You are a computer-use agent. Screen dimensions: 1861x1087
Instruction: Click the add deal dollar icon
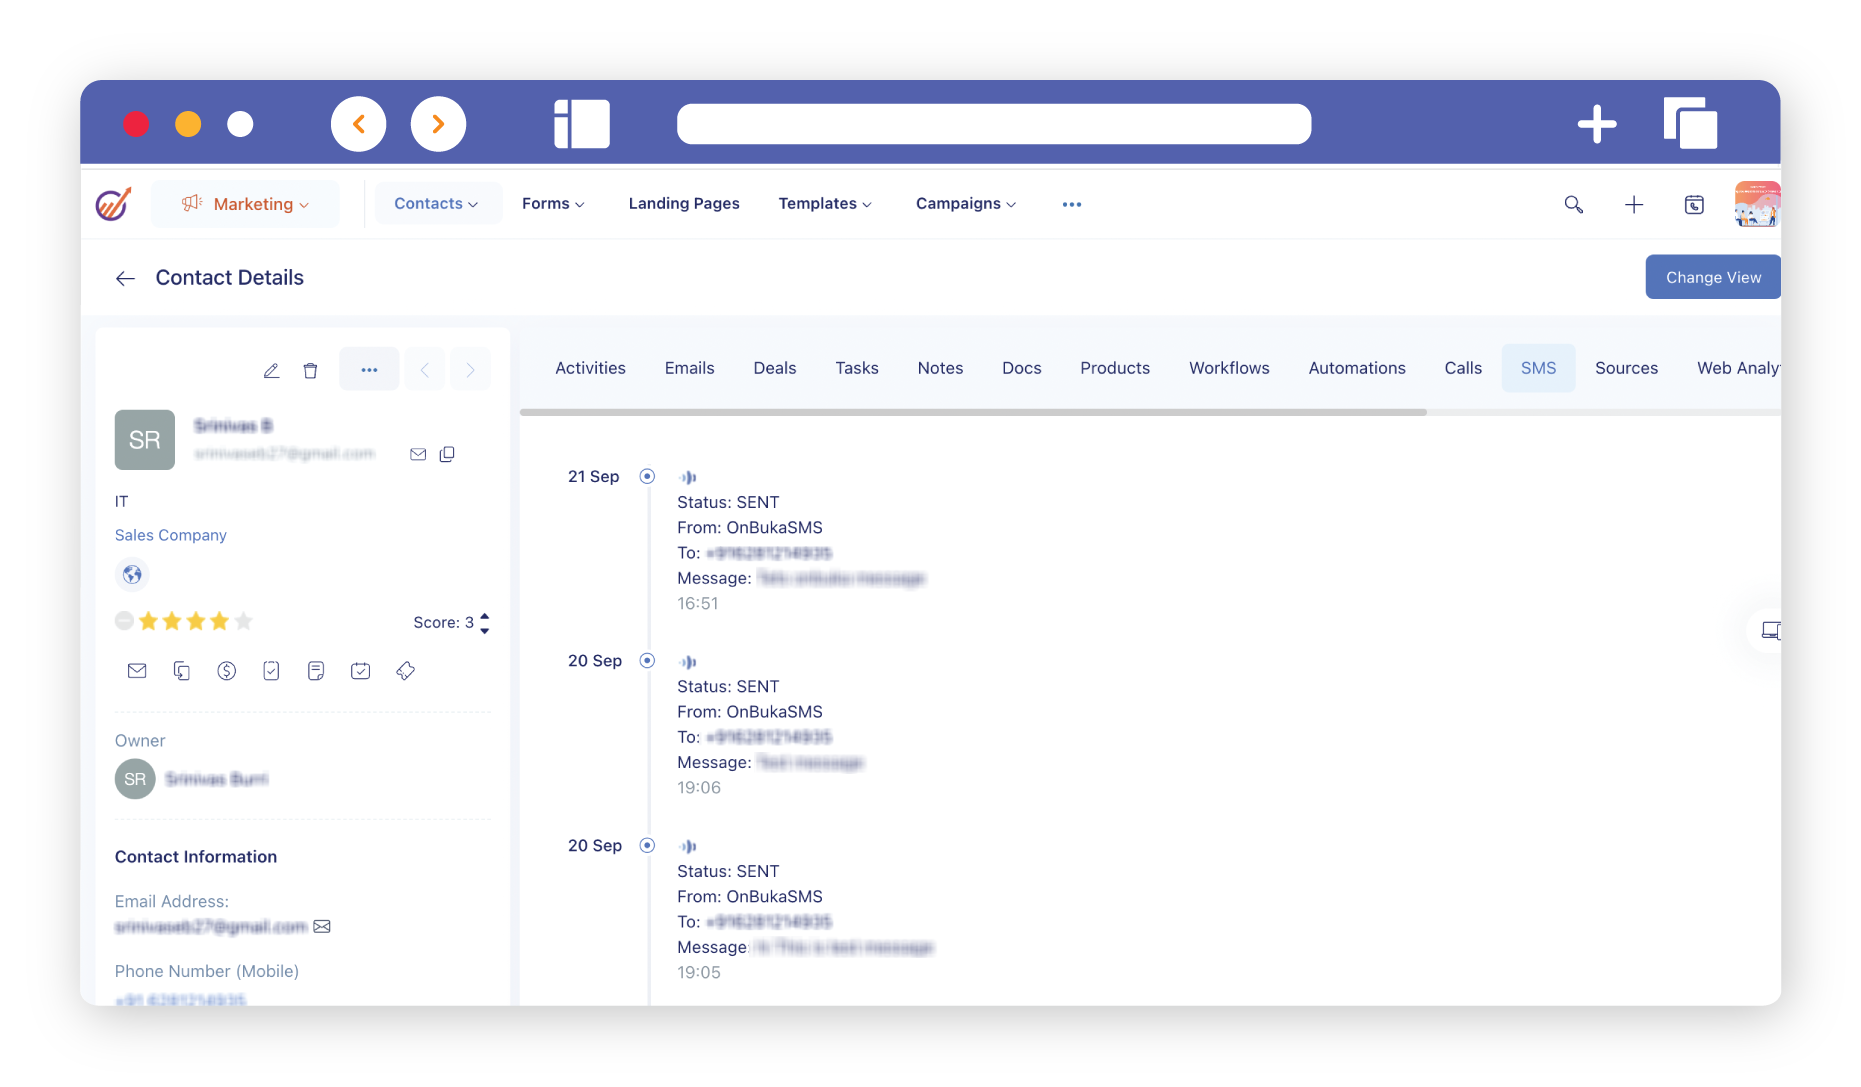(x=227, y=671)
